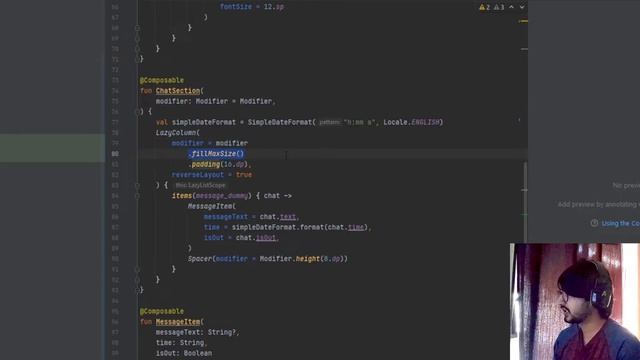Open the yellow warnings count indicator
640x360 pixels.
(484, 7)
